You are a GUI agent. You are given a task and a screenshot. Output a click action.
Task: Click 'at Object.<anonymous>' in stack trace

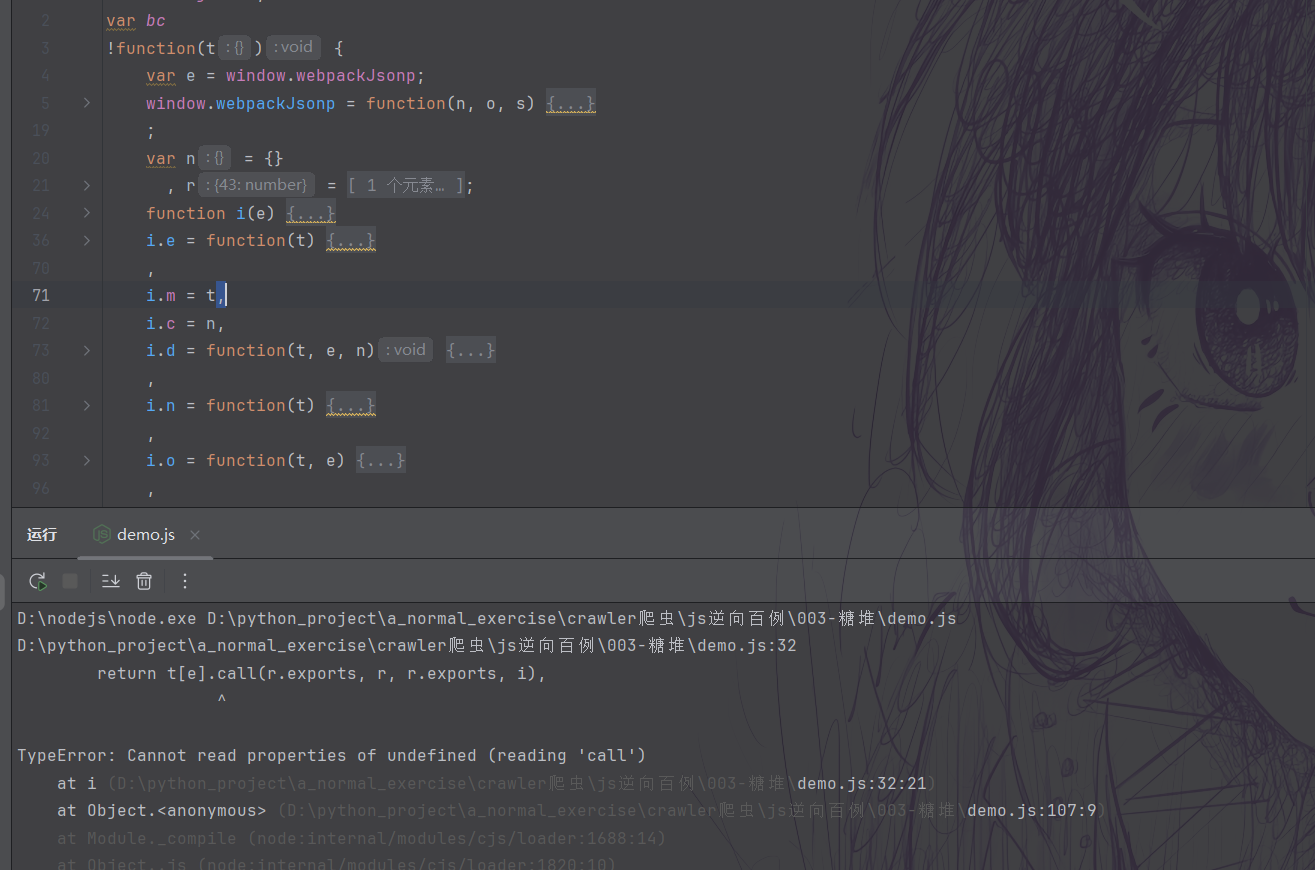tap(162, 810)
